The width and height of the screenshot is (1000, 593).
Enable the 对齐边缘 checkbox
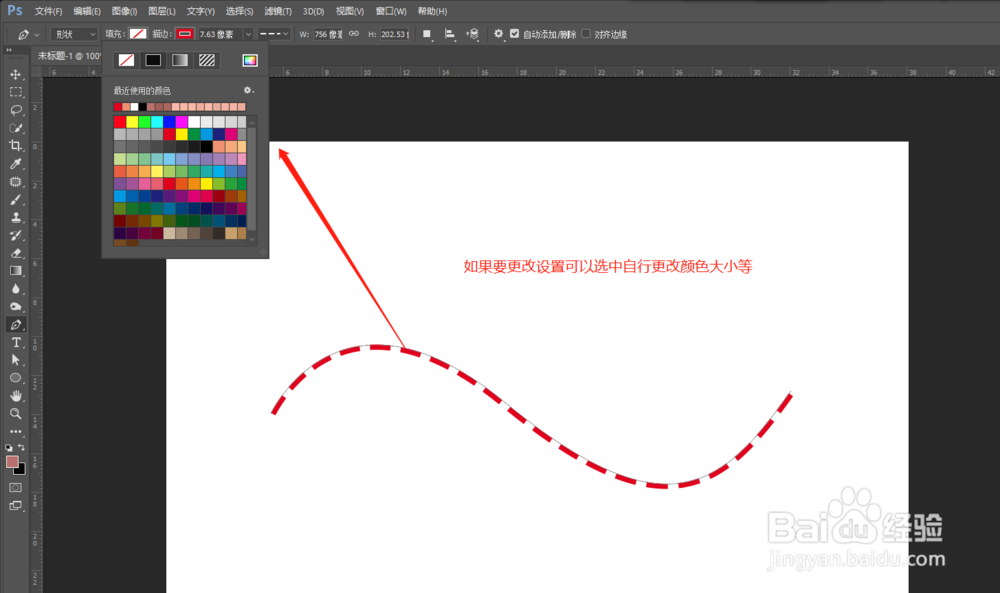[x=585, y=33]
